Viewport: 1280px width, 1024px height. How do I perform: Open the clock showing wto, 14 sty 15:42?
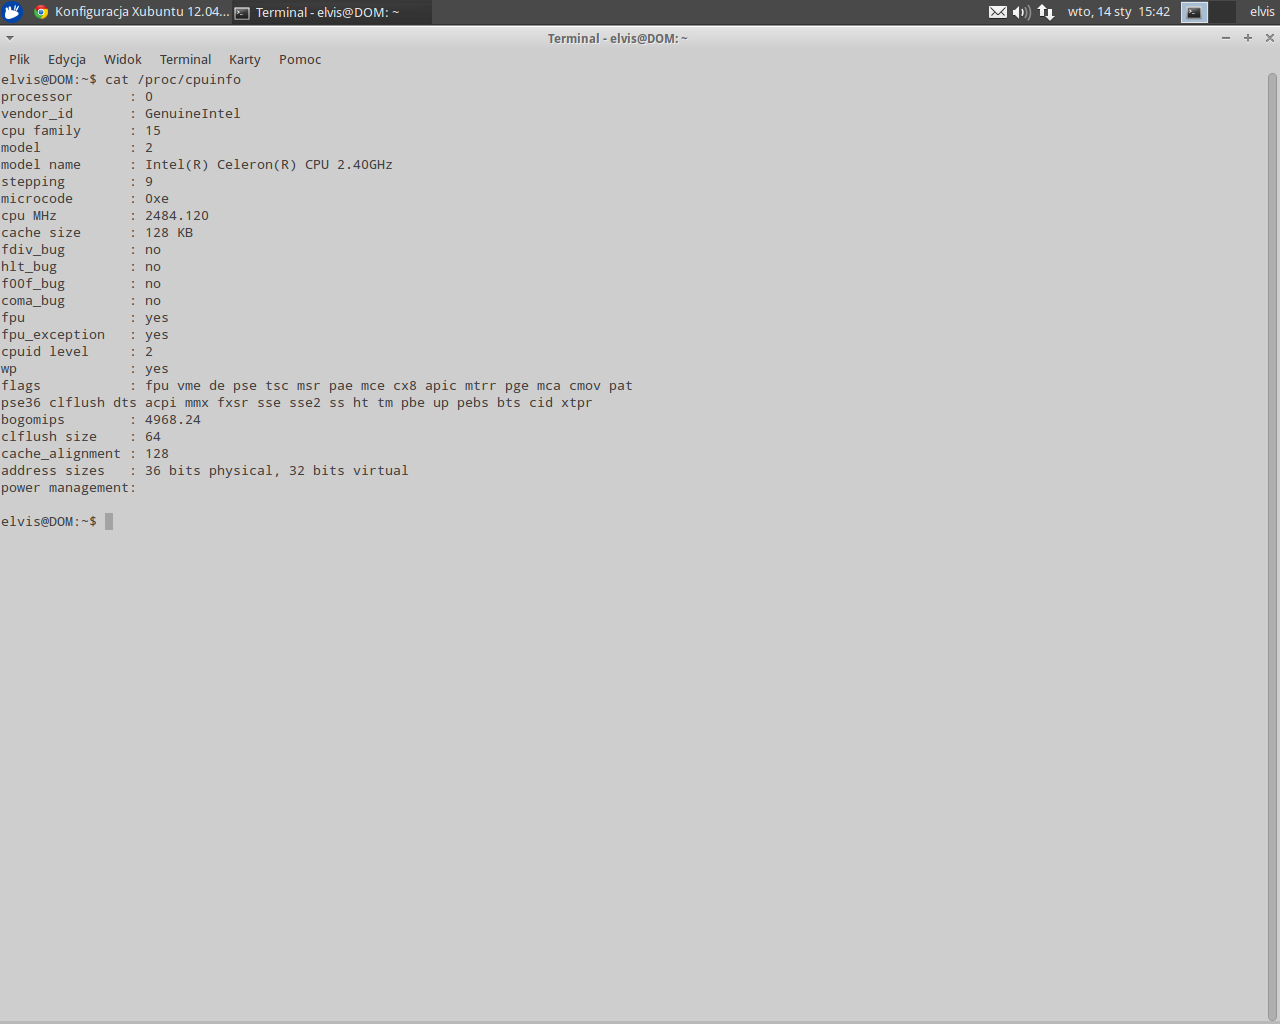1118,12
